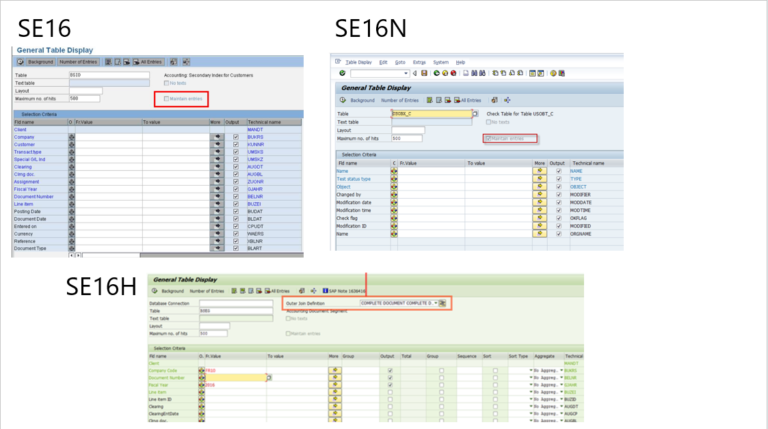Viewport: 768px width, 429px height.
Task: Click Find binoculars icon in SE16N toolbar
Action: pyautogui.click(x=474, y=73)
